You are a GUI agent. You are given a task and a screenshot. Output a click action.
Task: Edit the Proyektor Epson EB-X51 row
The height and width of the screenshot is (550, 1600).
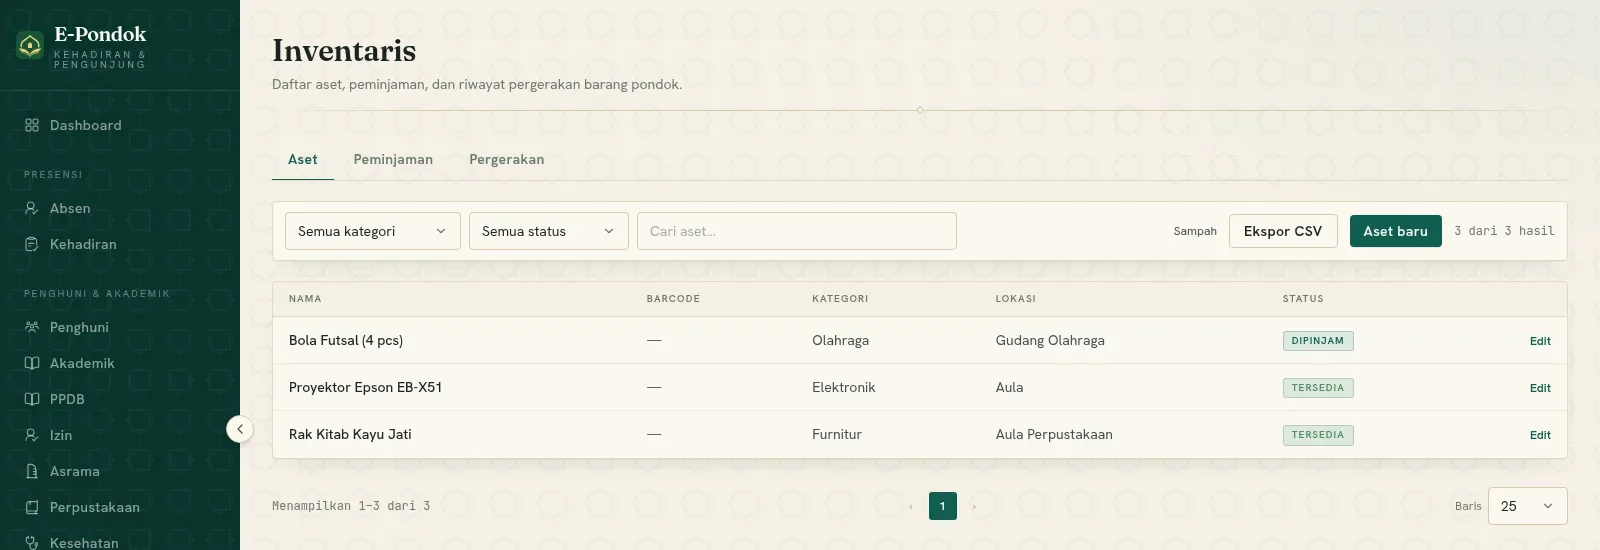[1540, 388]
